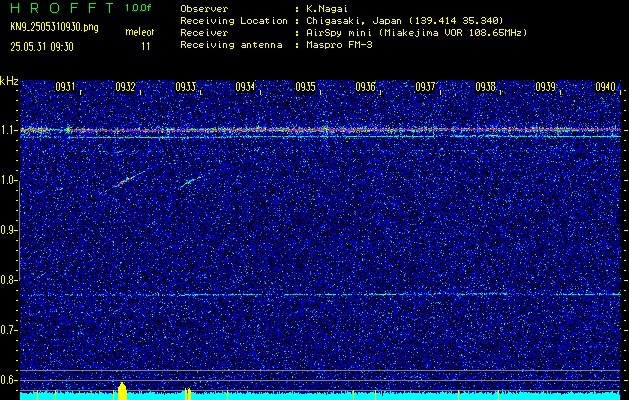The image size is (629, 400).
Task: Click the version number 1.00f
Action: point(138,8)
